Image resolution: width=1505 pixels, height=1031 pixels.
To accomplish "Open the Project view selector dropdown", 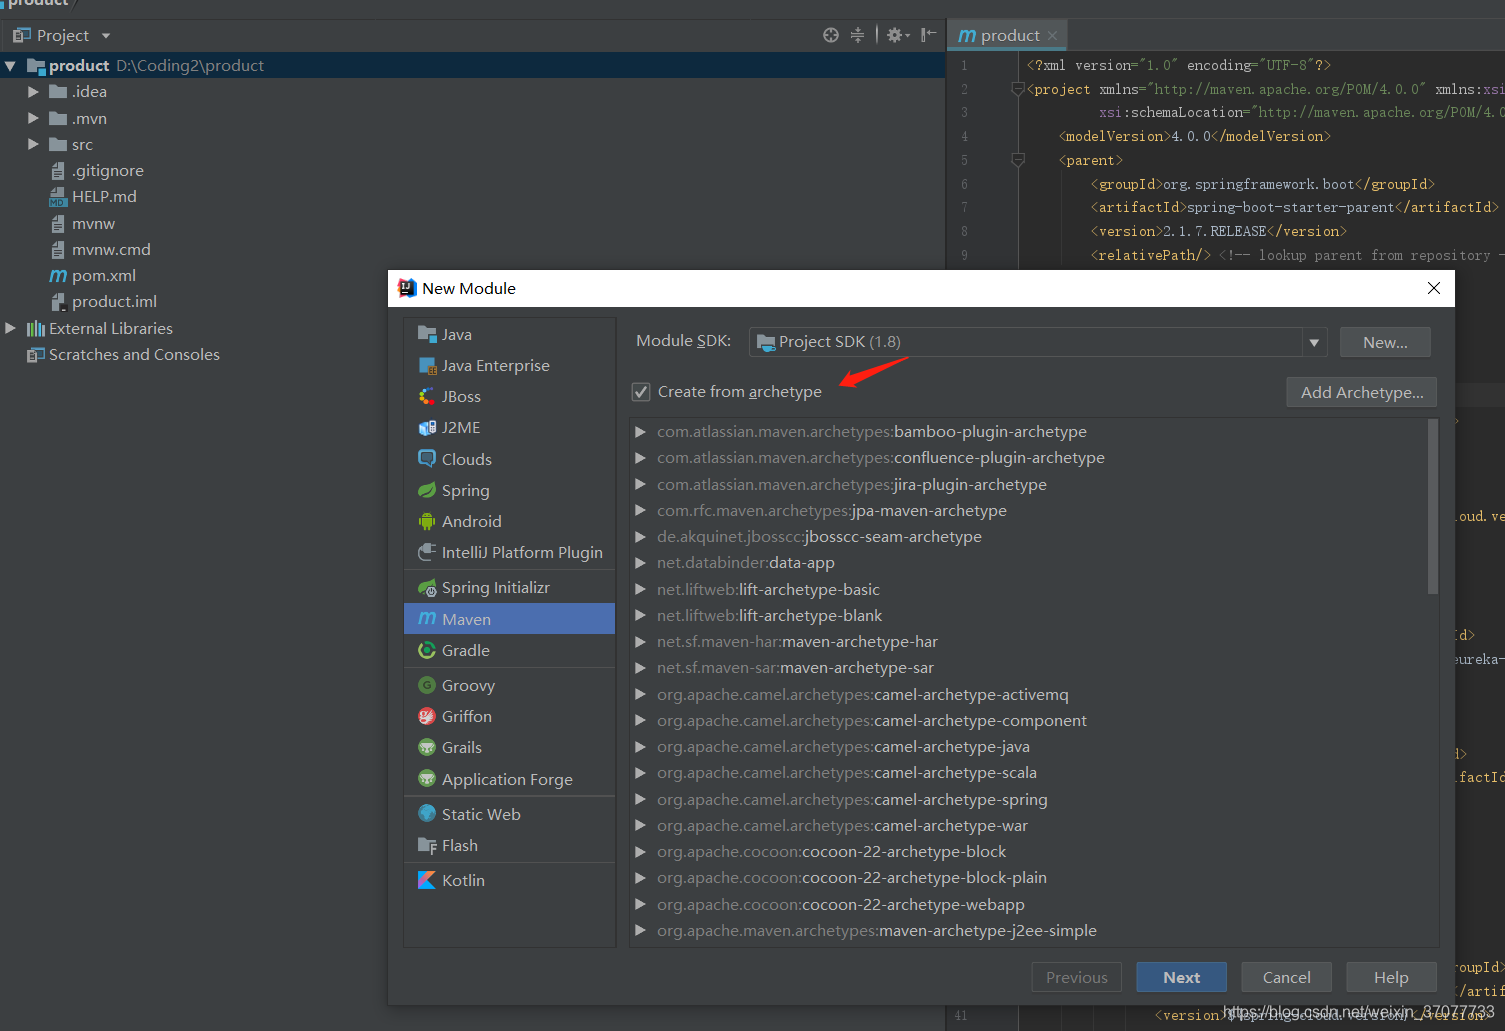I will 106,36.
